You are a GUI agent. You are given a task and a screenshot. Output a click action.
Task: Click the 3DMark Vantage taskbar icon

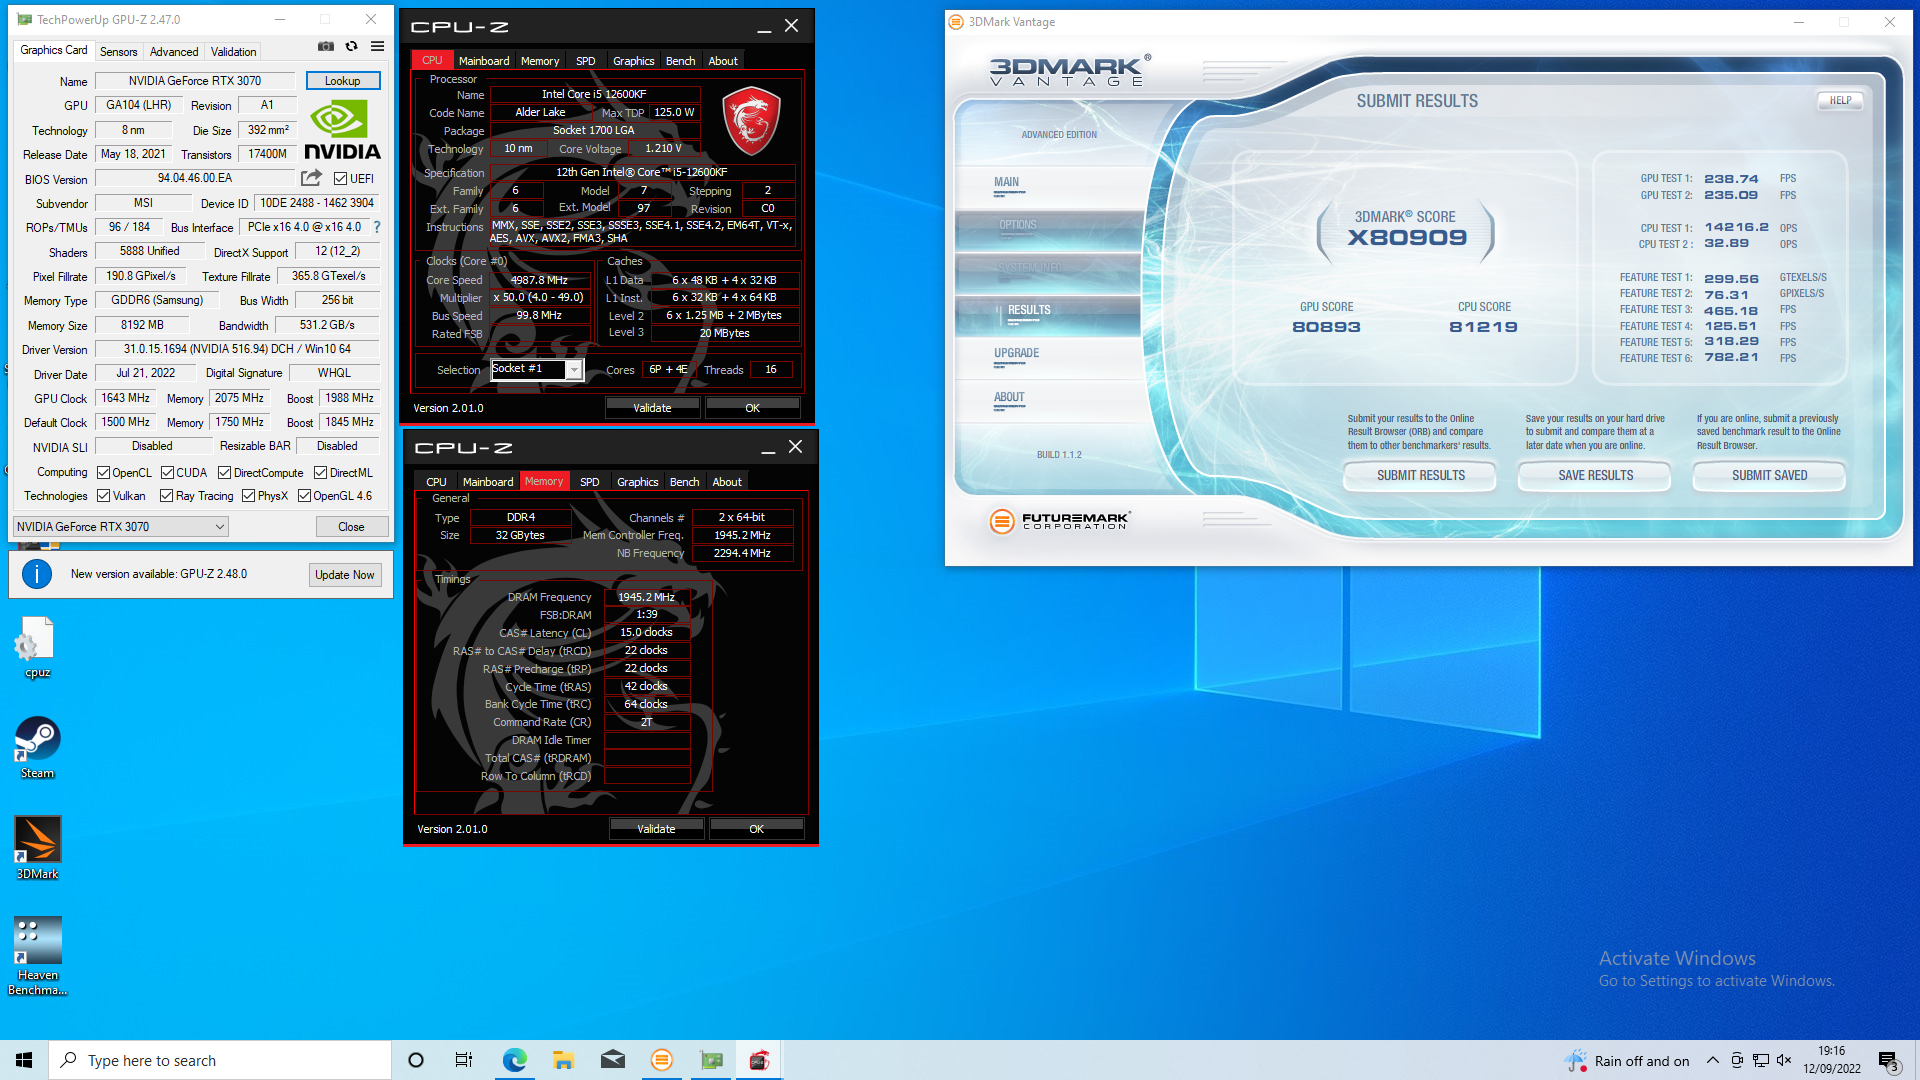click(661, 1060)
